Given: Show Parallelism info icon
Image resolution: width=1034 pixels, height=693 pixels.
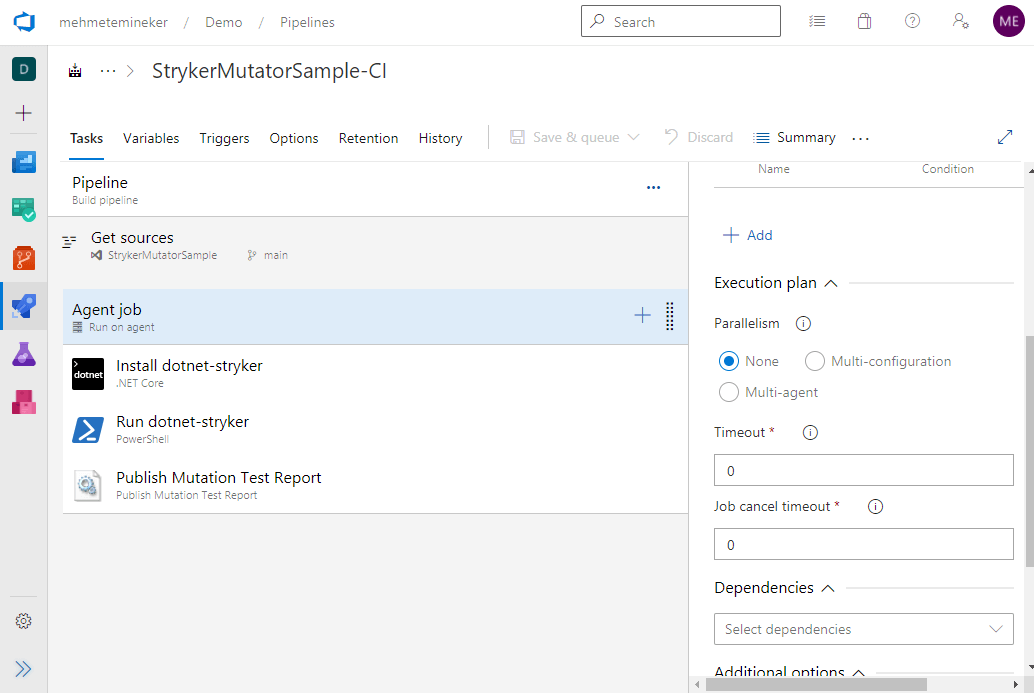Looking at the screenshot, I should tap(803, 324).
